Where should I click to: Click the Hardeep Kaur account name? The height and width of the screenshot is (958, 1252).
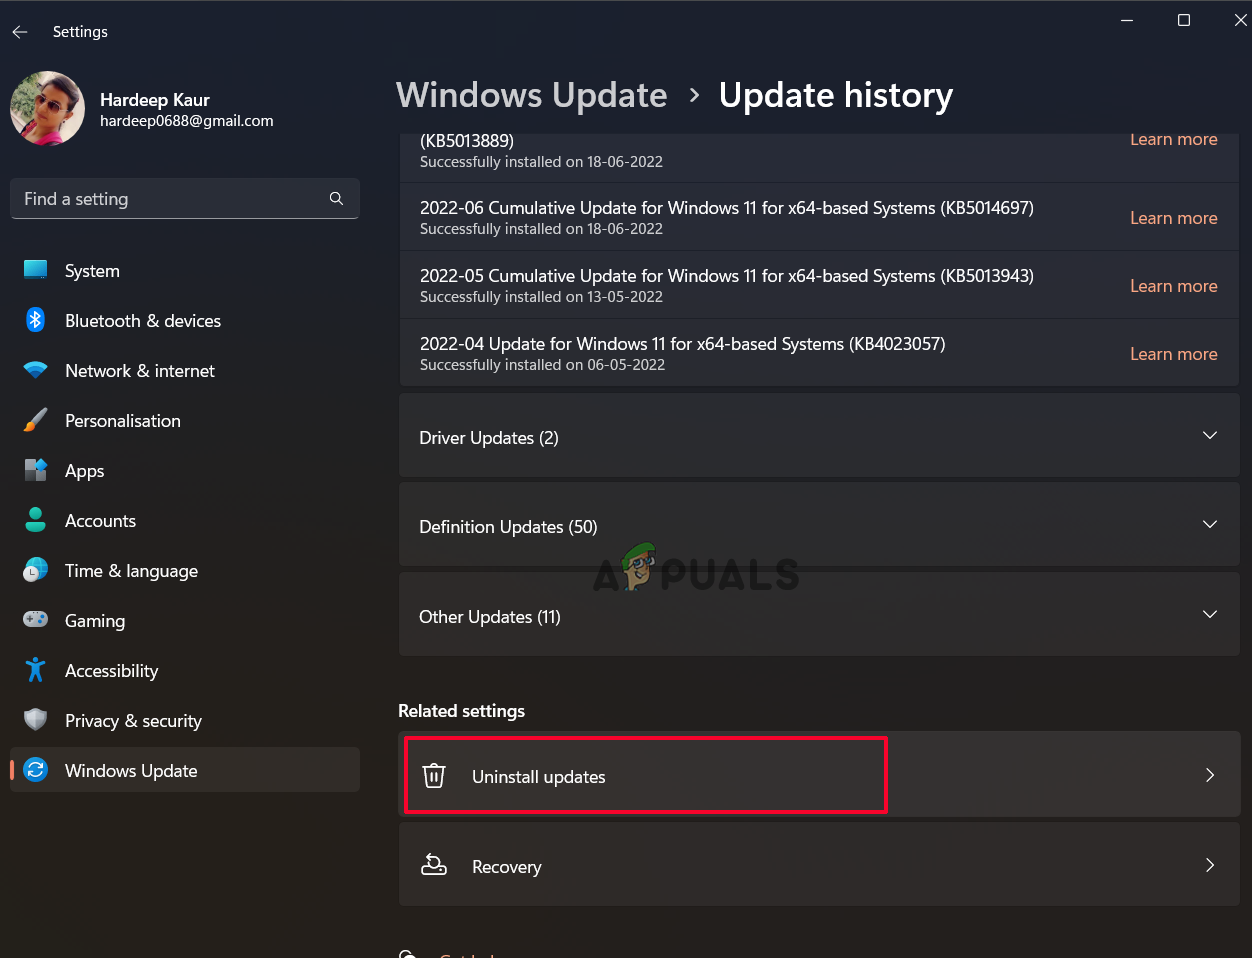[155, 99]
